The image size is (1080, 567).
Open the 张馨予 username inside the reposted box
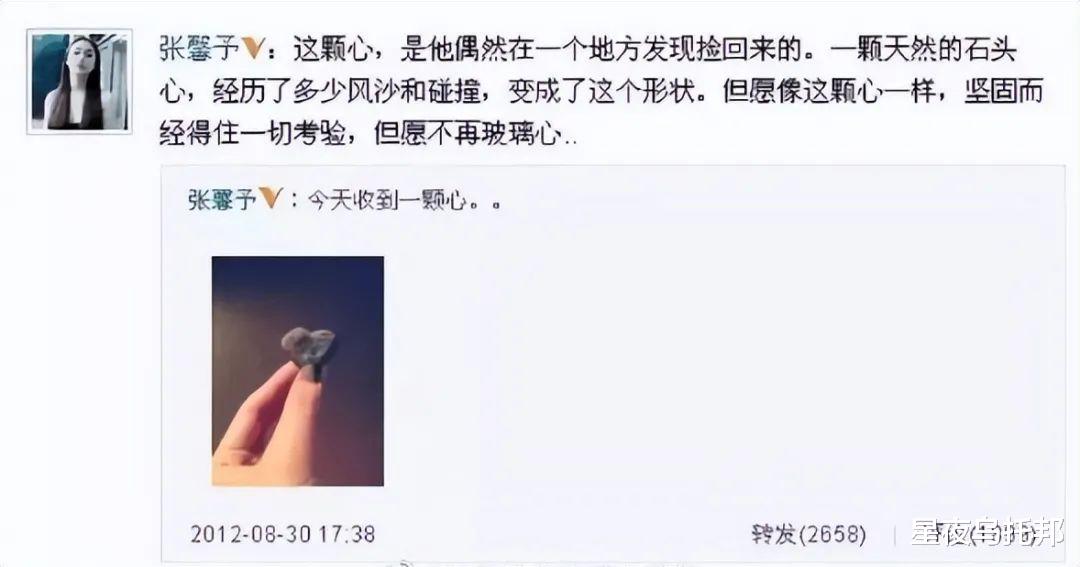coord(221,200)
